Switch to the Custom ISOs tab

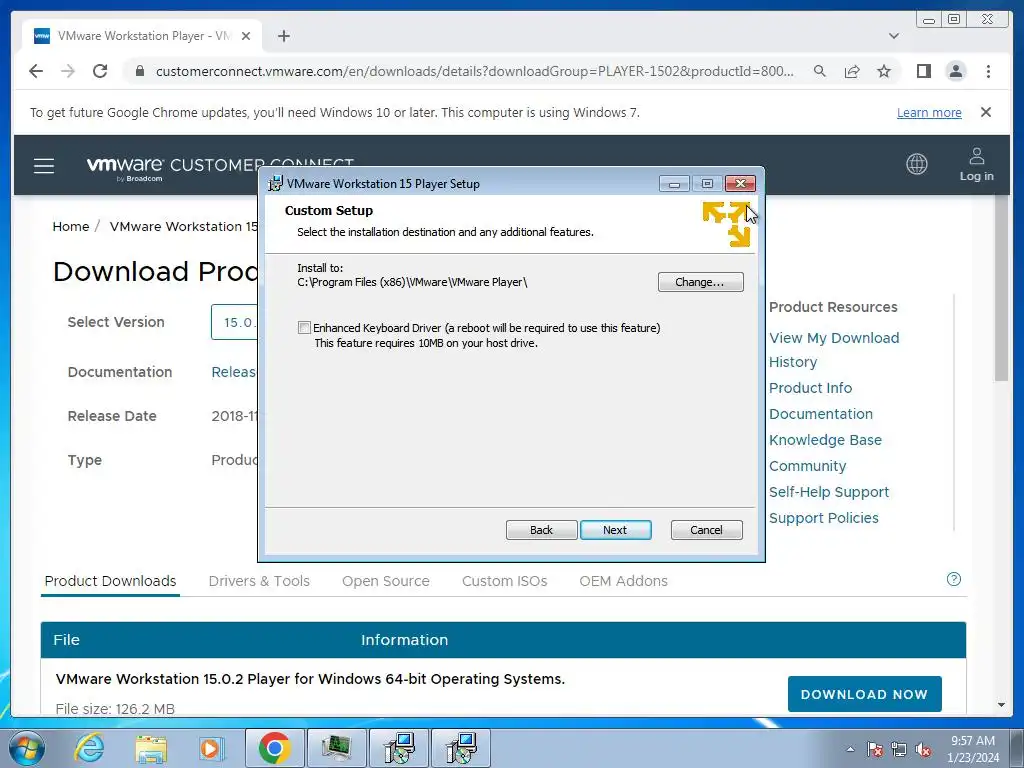(505, 581)
